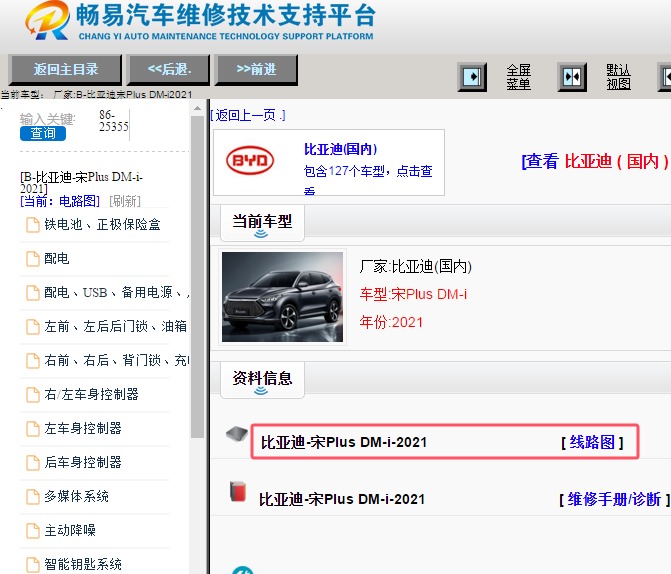Open 右/左车身控制器 tree item
671x574 pixels.
92,394
